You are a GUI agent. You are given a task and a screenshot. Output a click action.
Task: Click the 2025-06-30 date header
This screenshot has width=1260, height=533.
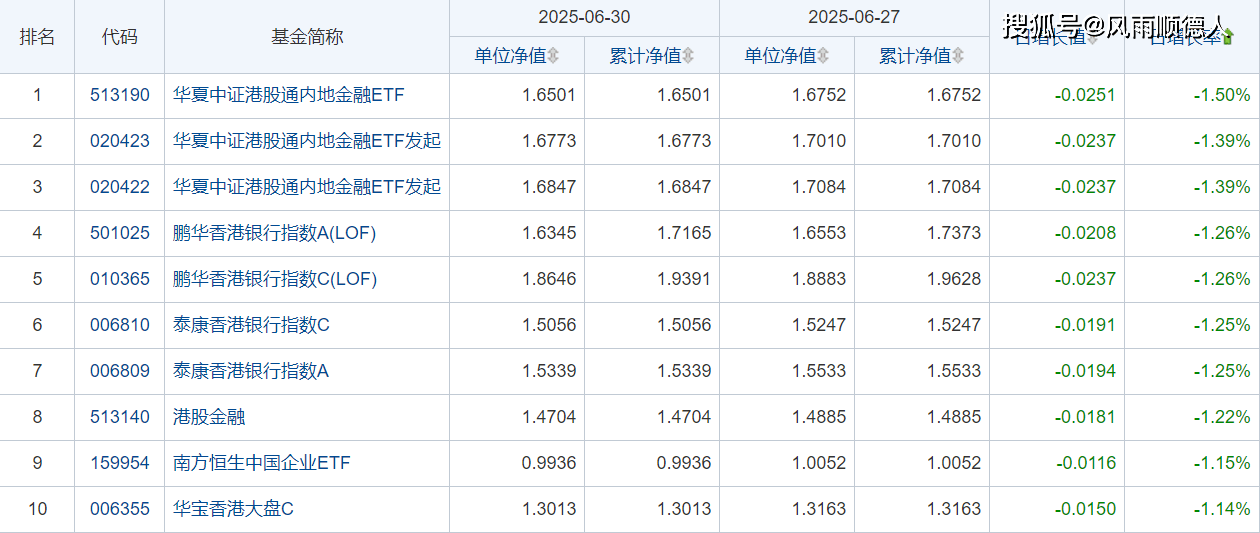click(x=584, y=18)
